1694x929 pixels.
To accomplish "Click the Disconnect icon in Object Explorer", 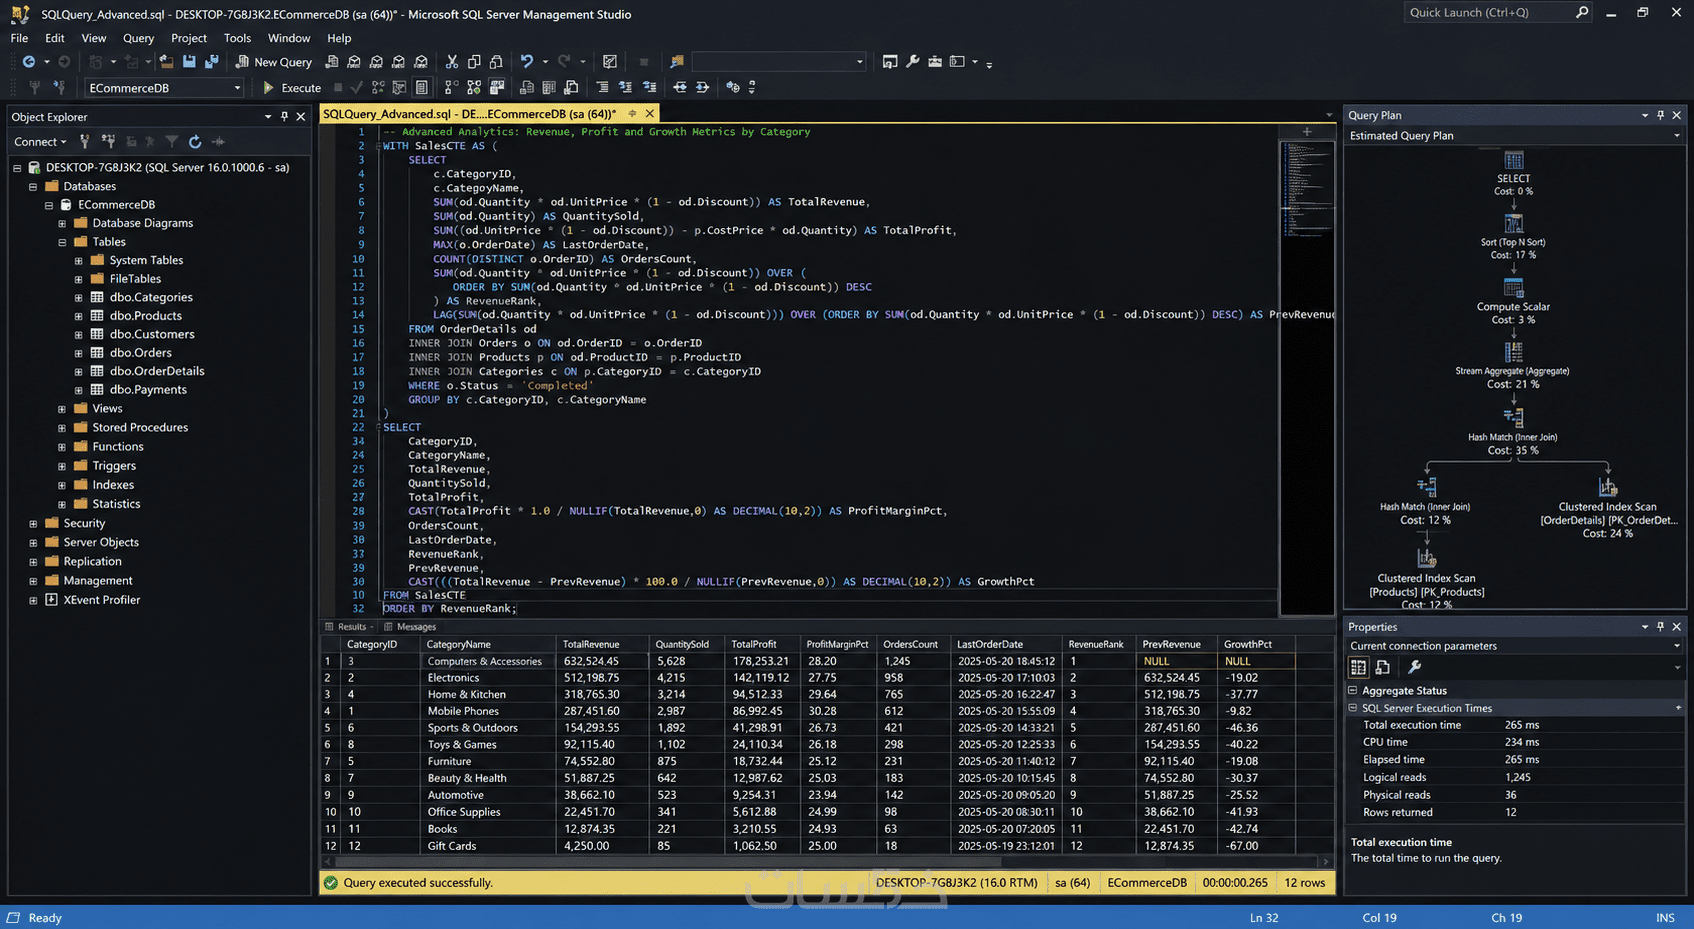I will [108, 142].
